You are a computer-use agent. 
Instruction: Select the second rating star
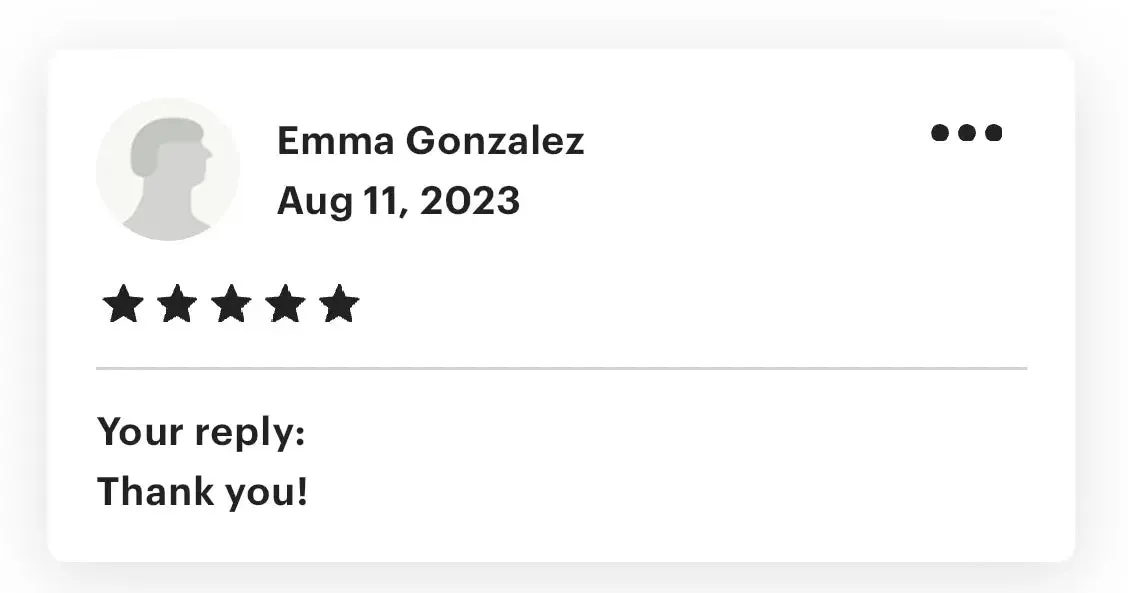coord(177,304)
